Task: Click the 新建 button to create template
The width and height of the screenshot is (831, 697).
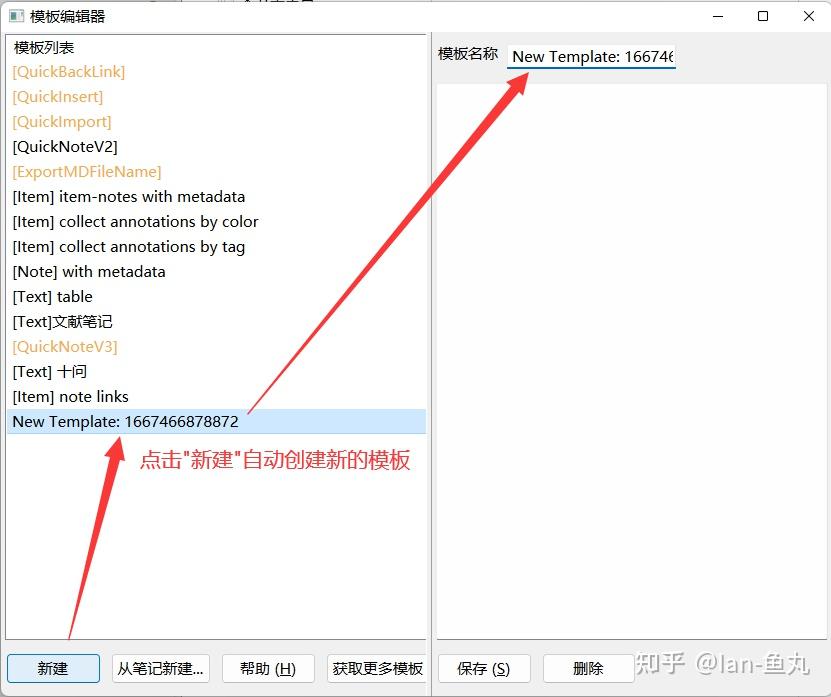Action: point(53,668)
